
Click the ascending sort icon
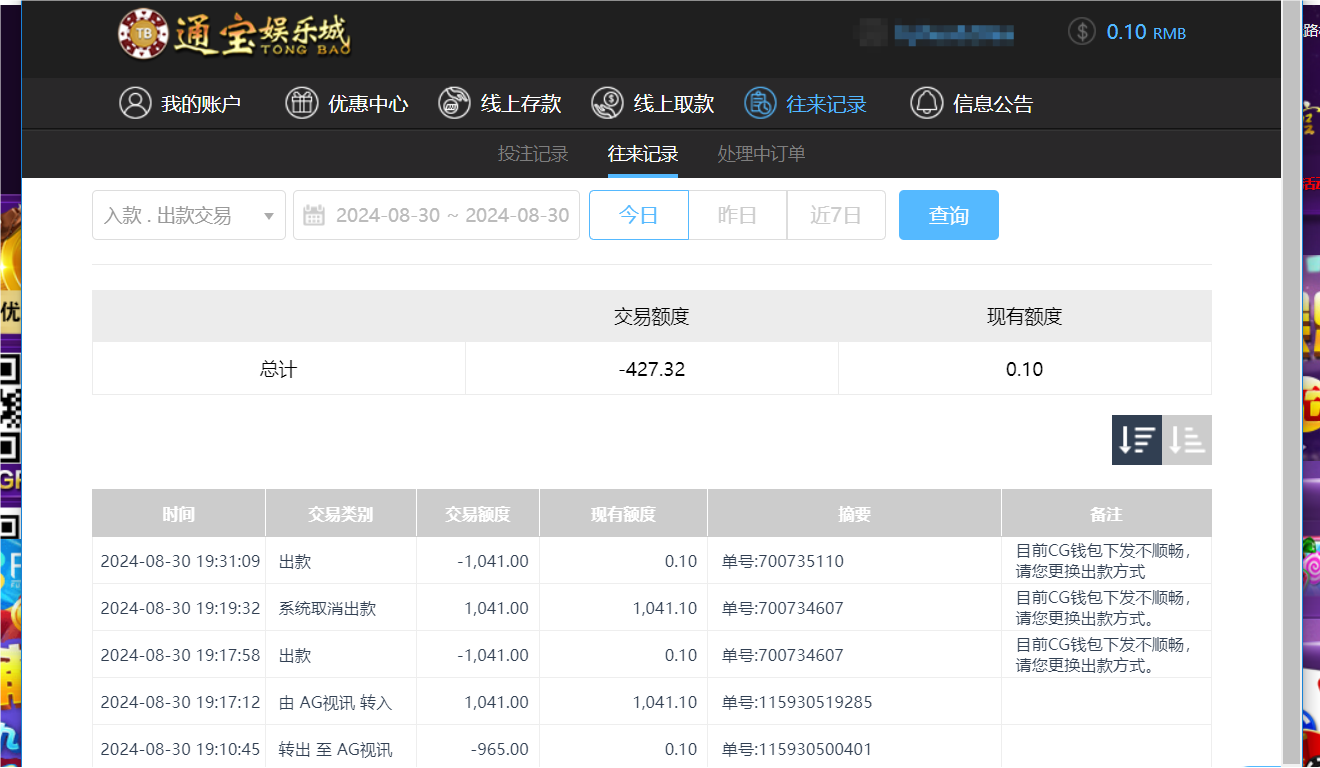point(1187,439)
